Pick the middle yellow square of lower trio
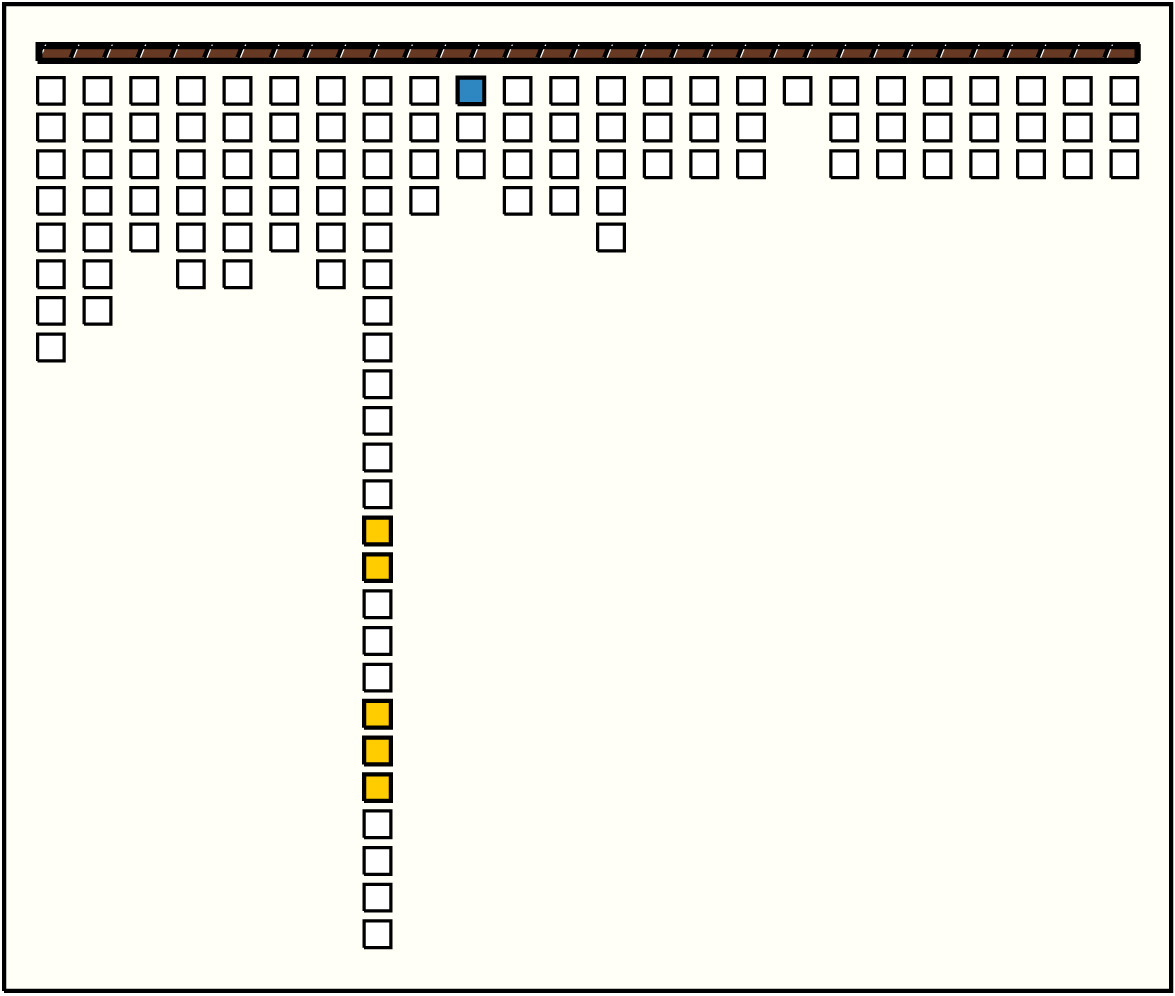The image size is (1175, 996). [377, 751]
